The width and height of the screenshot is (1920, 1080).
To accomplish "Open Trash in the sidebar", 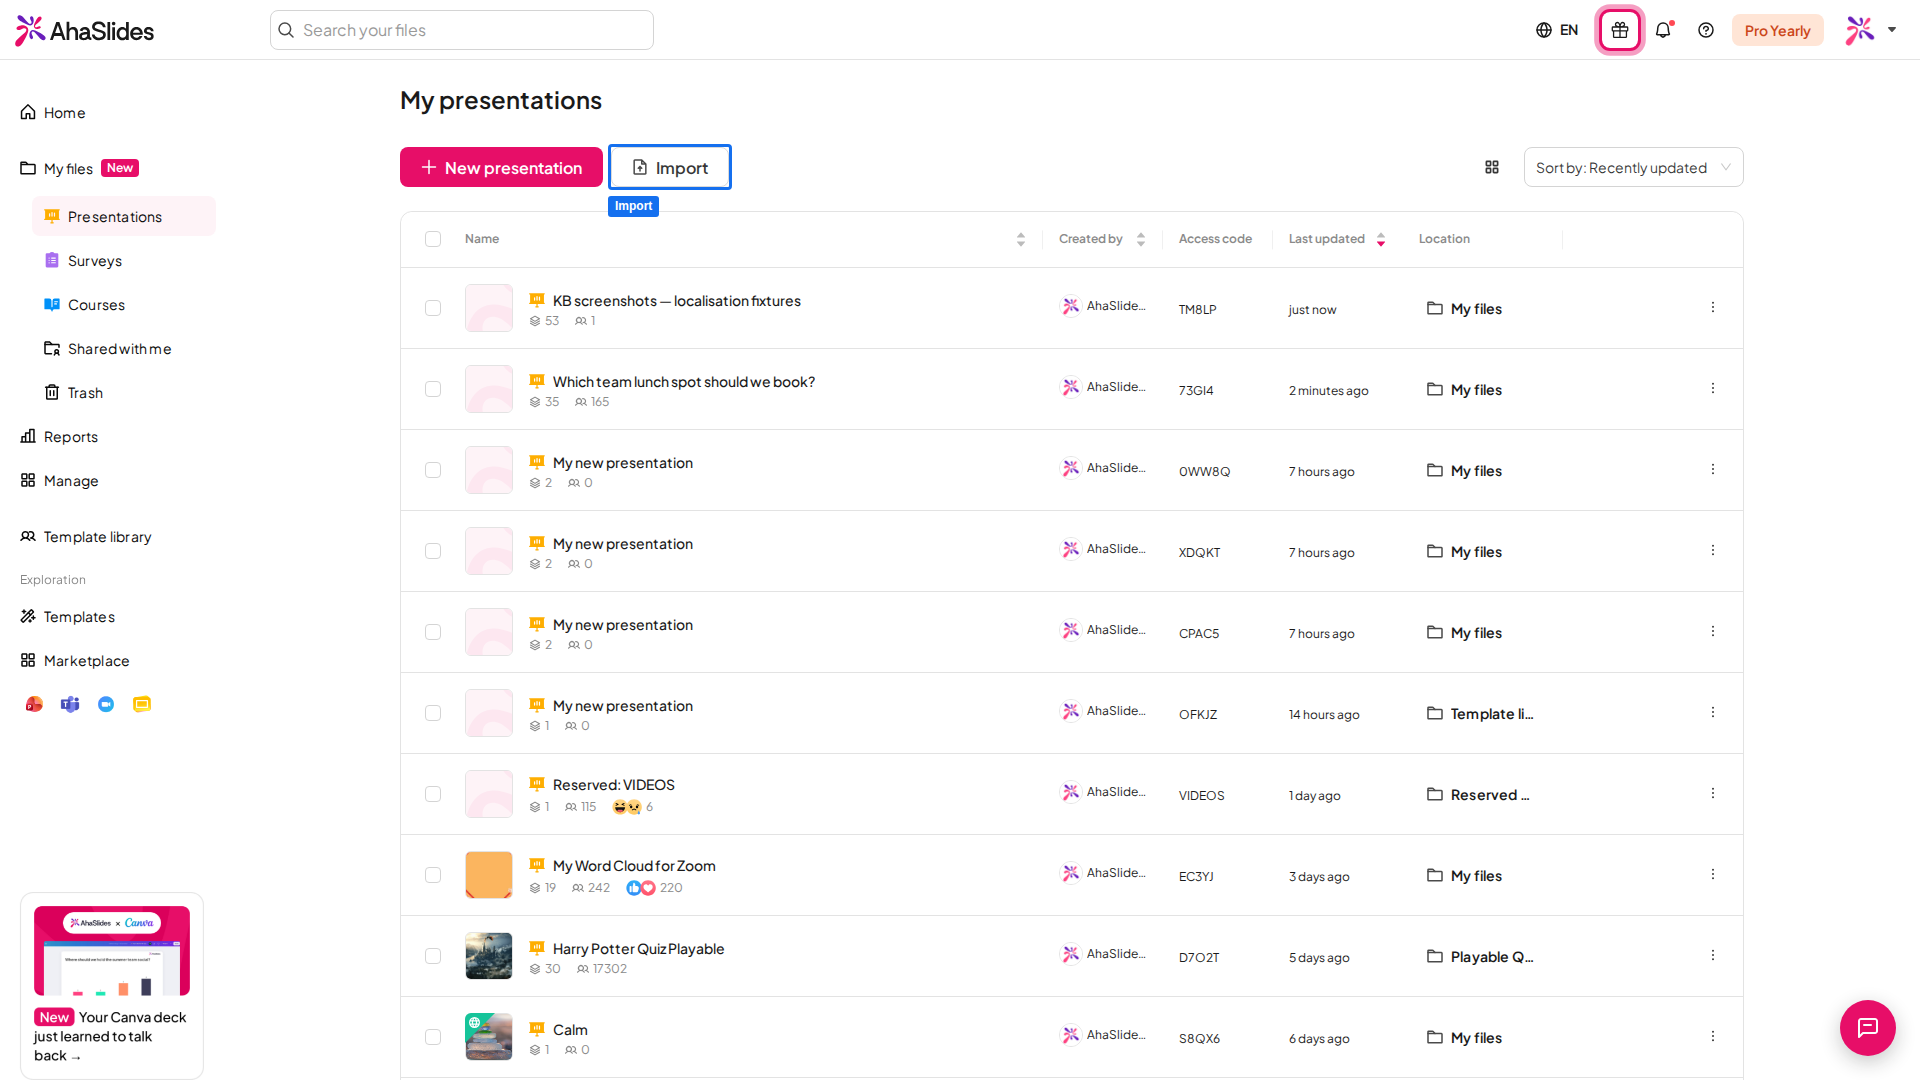I will coord(124,393).
